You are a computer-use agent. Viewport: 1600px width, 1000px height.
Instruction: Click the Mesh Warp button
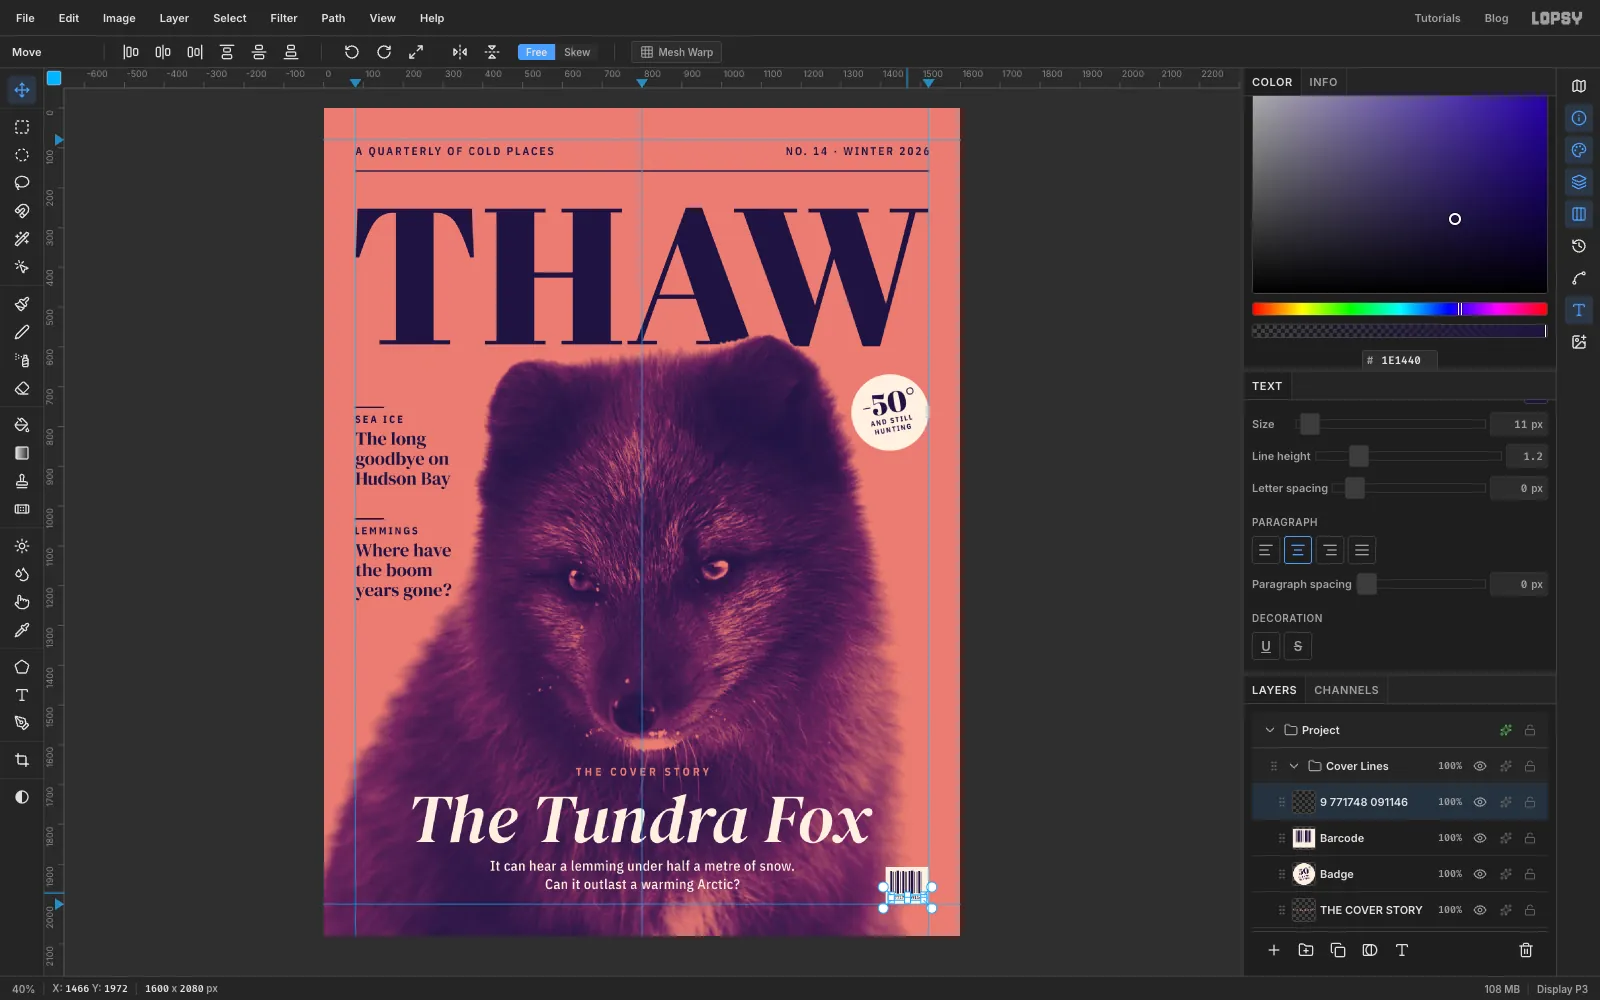677,52
